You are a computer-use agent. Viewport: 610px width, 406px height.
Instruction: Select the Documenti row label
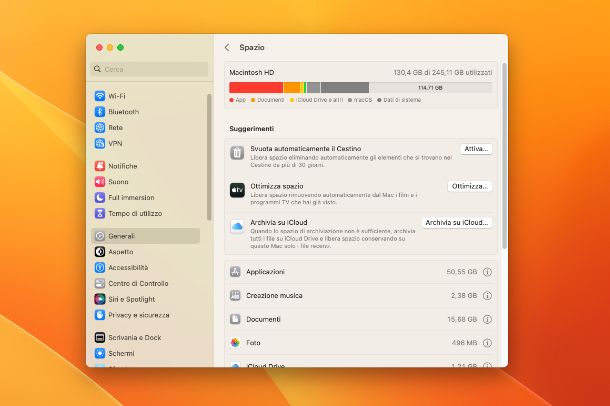pos(263,319)
